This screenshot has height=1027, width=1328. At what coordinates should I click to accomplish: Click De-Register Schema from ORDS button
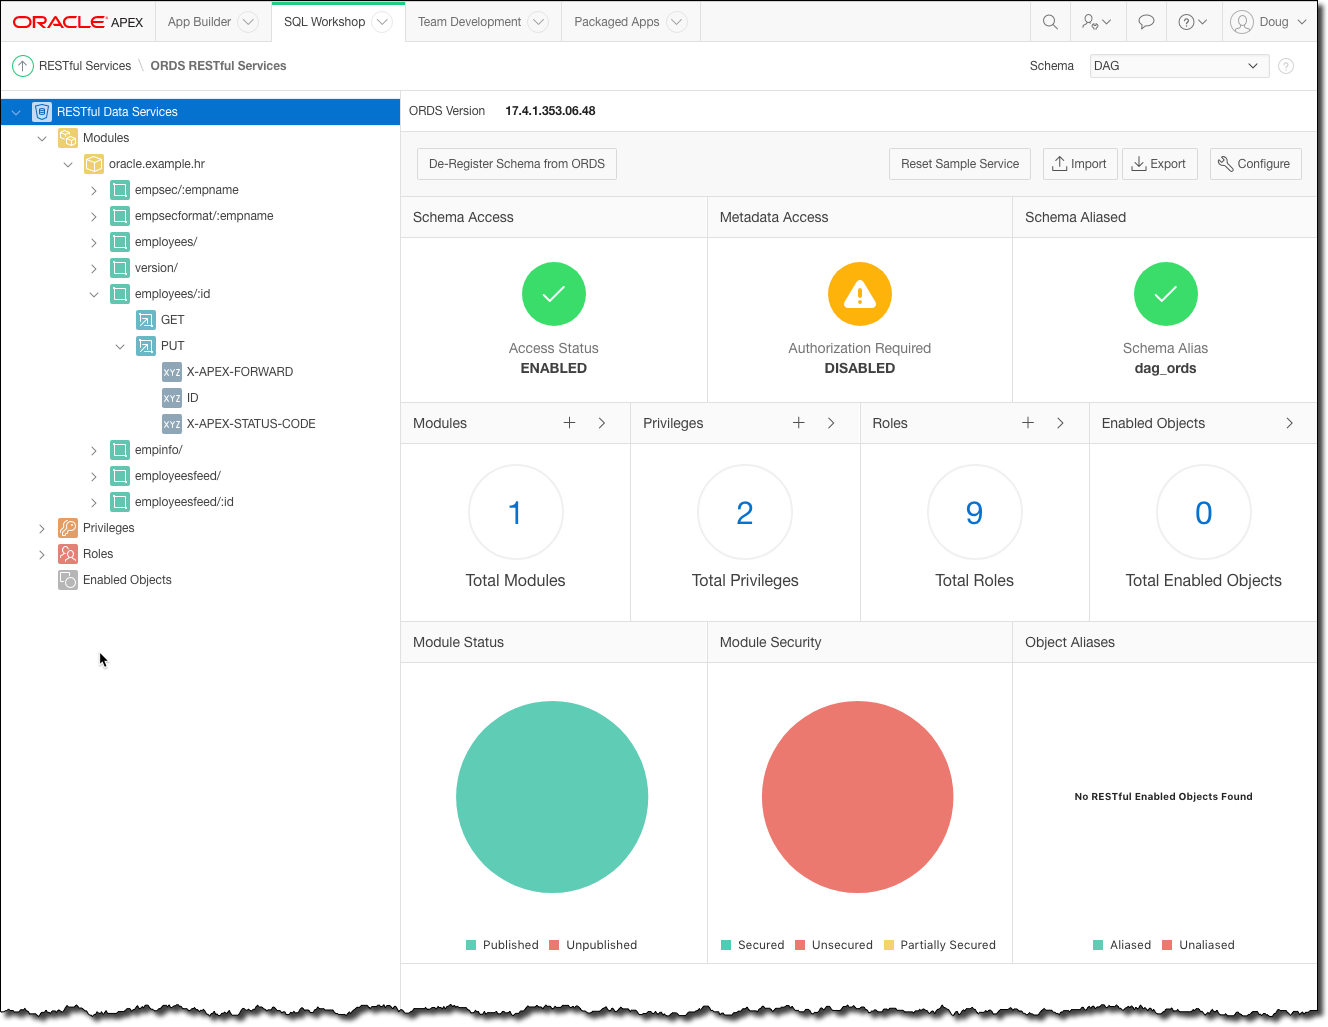[x=517, y=164]
